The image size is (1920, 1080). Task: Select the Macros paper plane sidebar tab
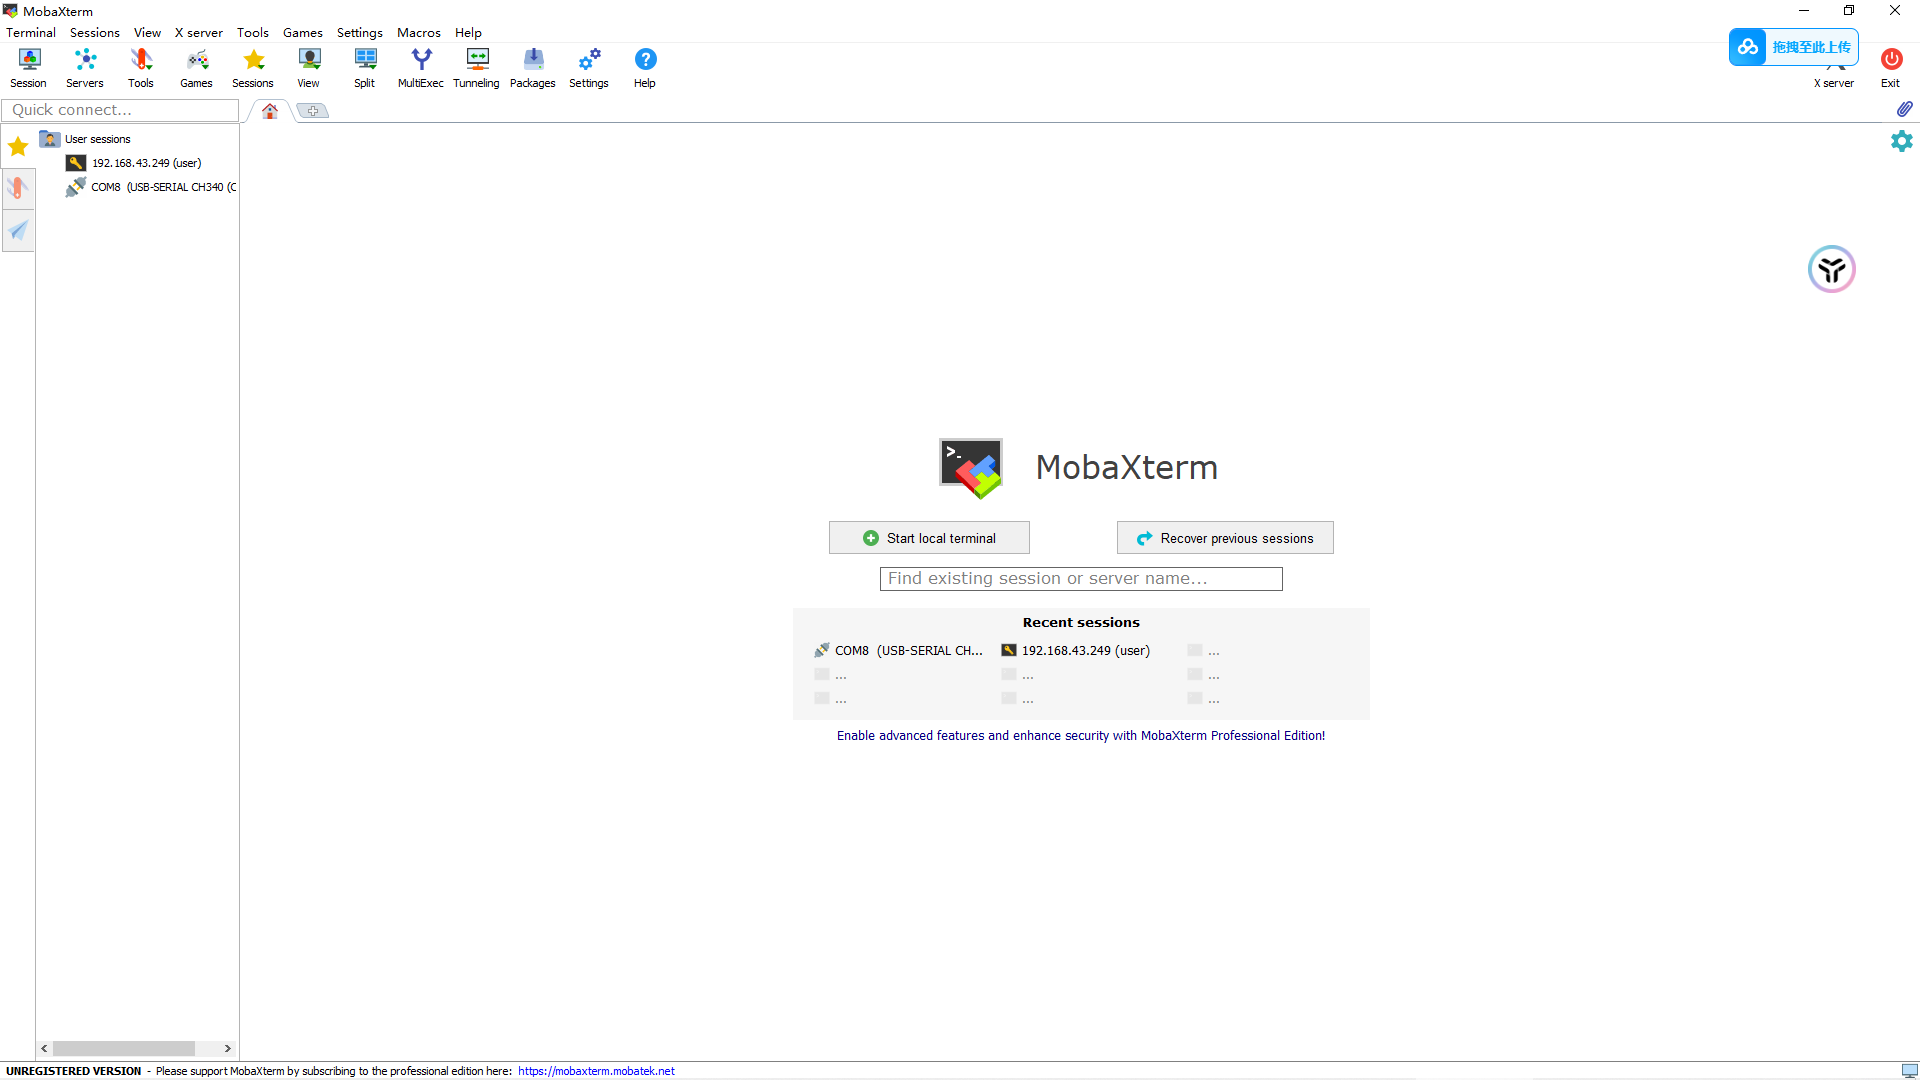18,230
